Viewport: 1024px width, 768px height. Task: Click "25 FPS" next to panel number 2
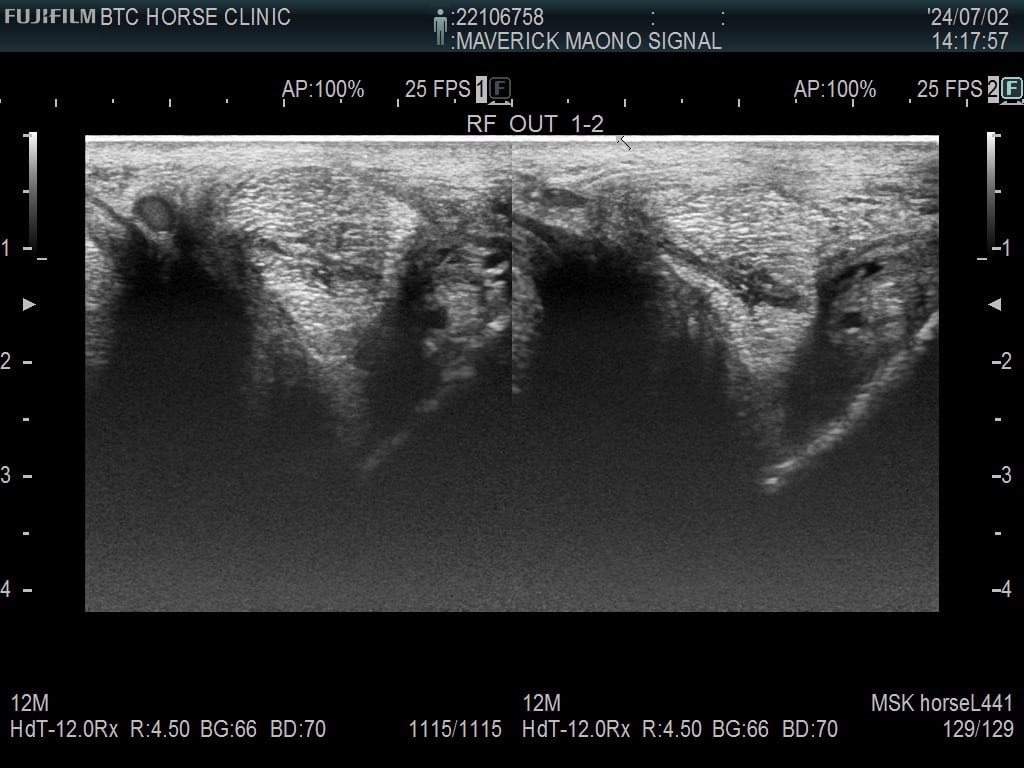pos(950,89)
